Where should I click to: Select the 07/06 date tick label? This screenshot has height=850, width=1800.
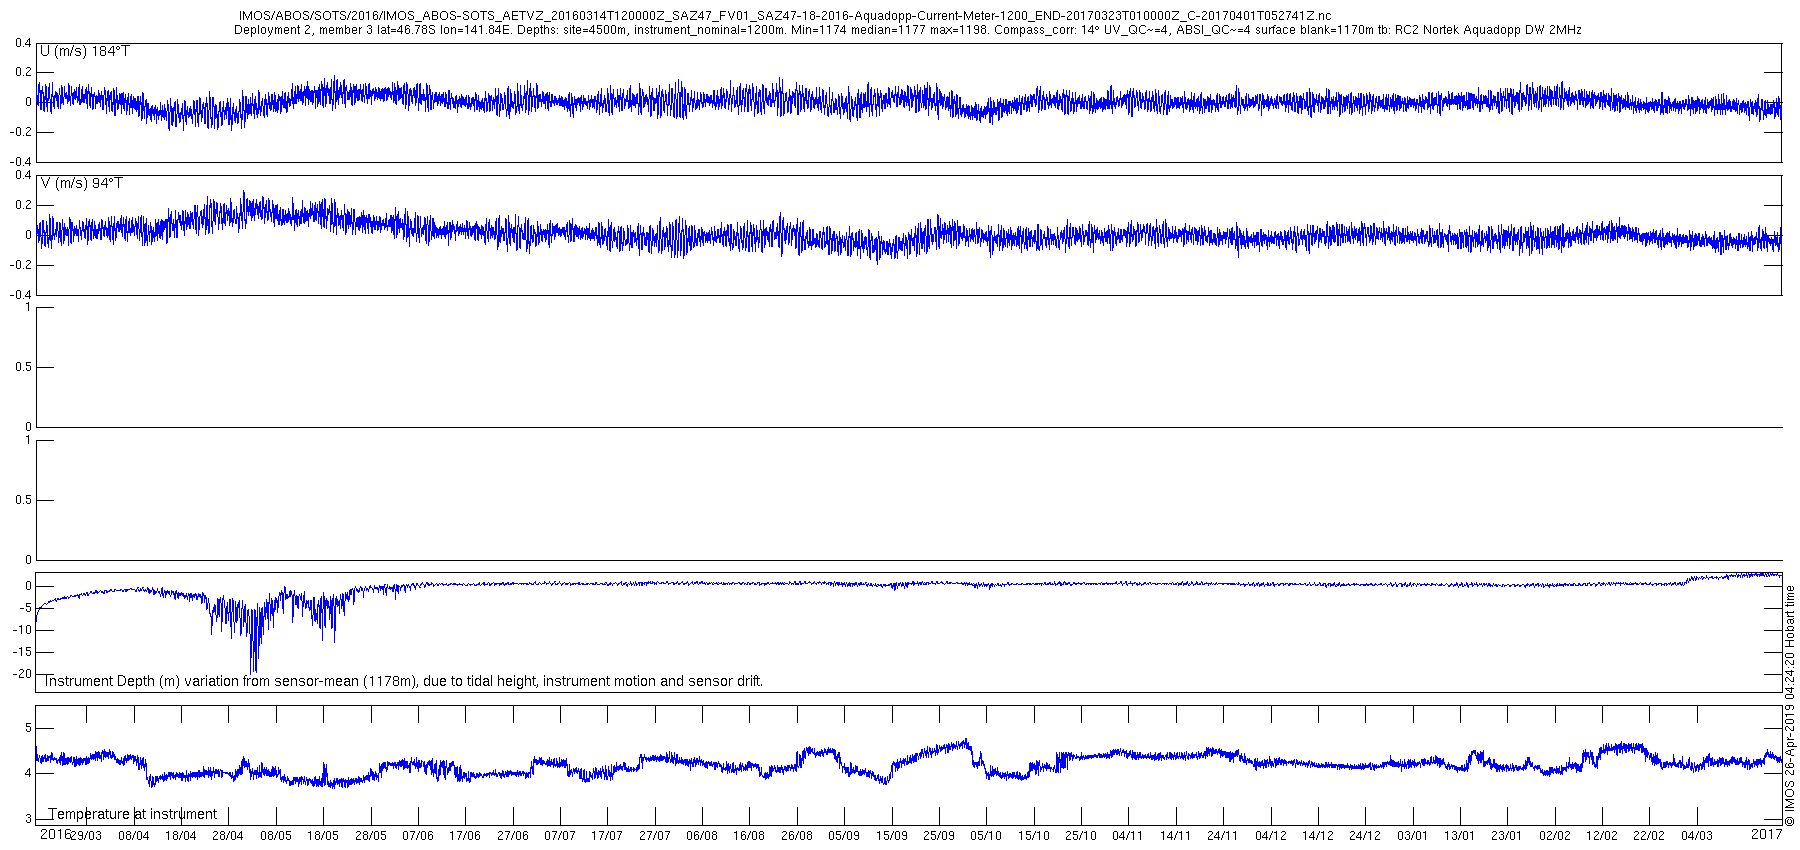click(x=418, y=836)
